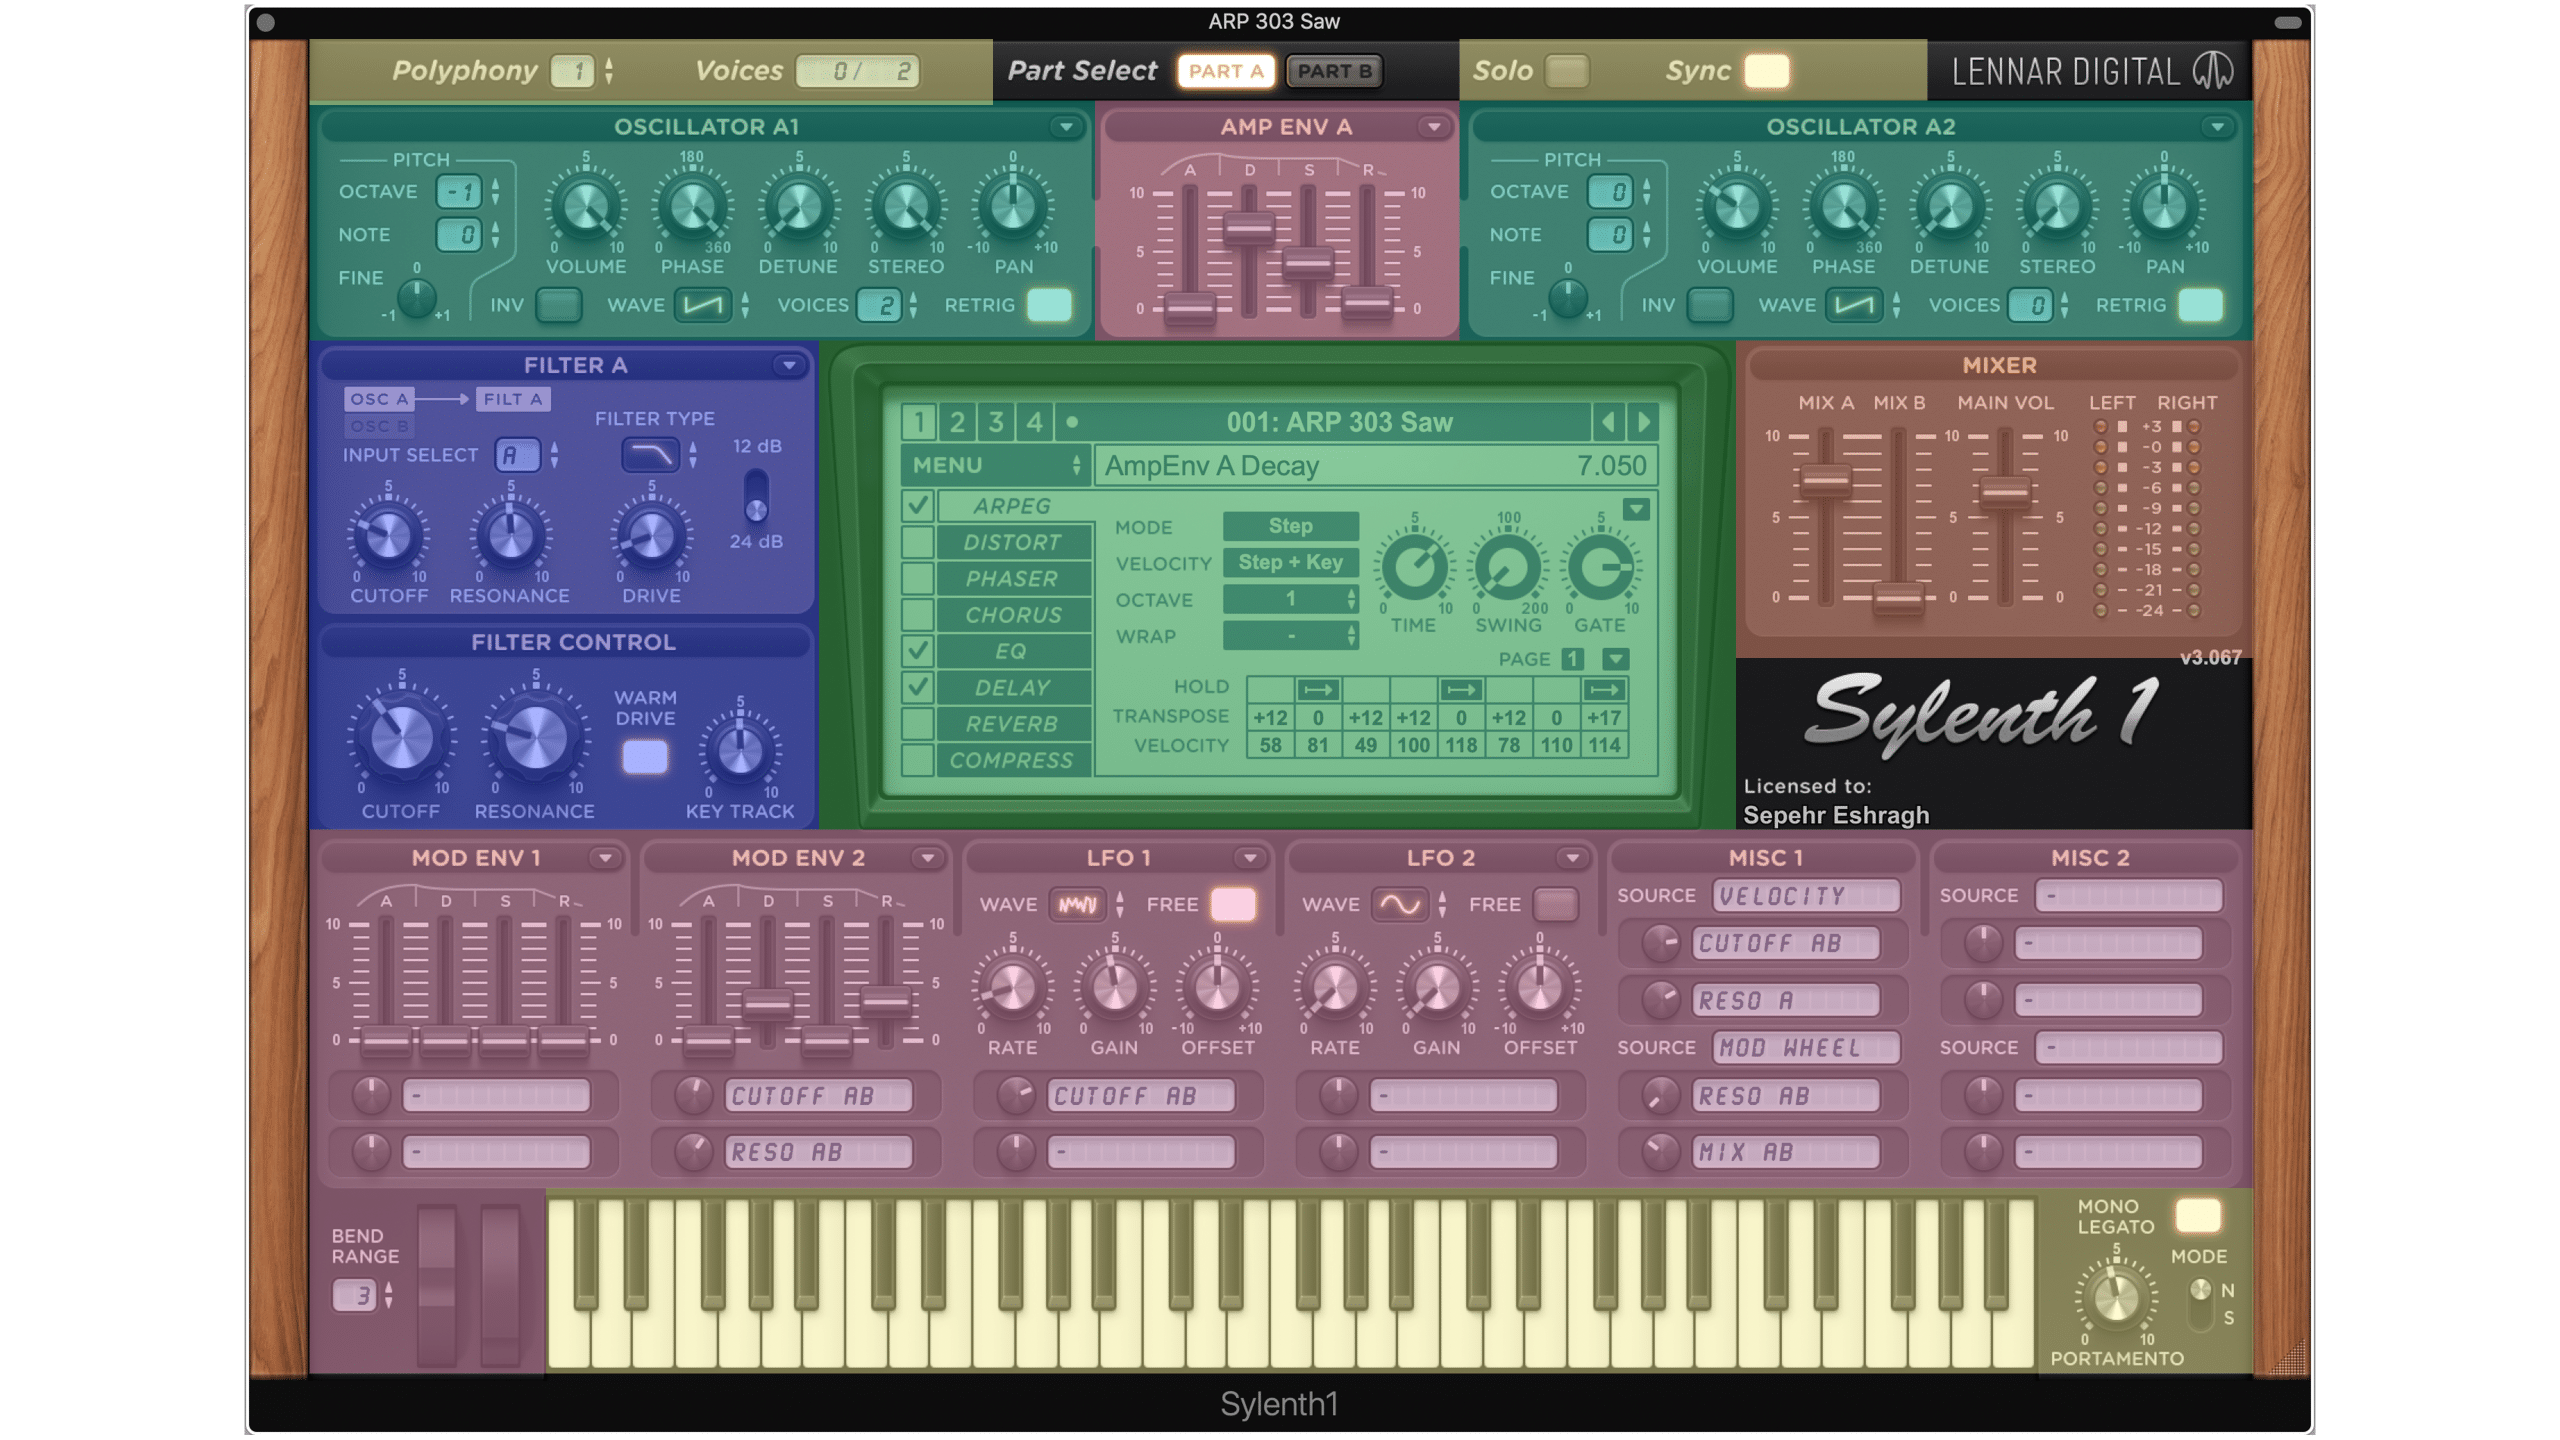
Task: Open the arpeggiator Wrap dropdown
Action: tap(1290, 636)
